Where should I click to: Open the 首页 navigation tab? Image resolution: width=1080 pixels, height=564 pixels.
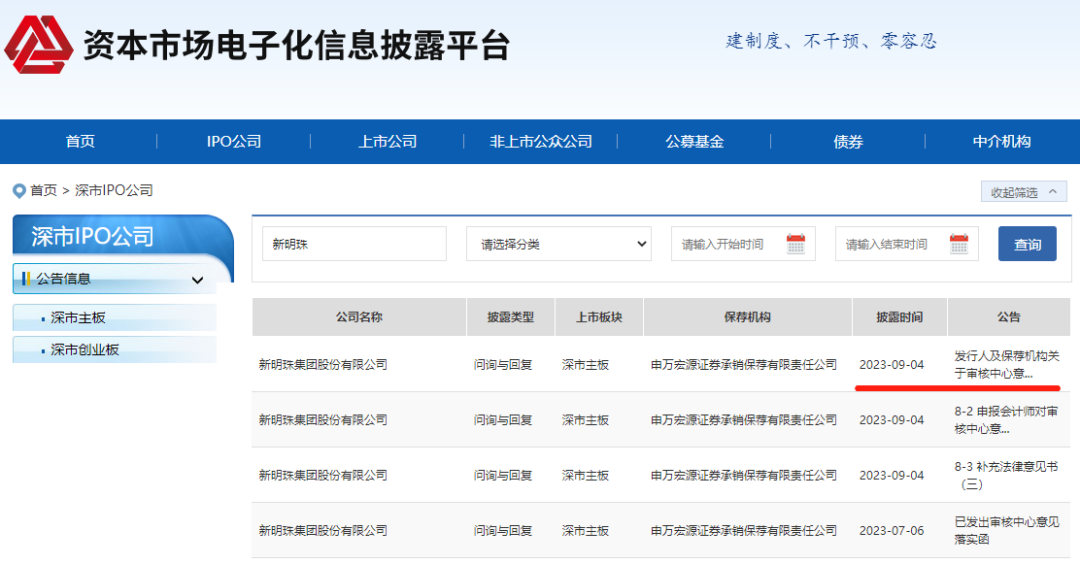tap(80, 142)
